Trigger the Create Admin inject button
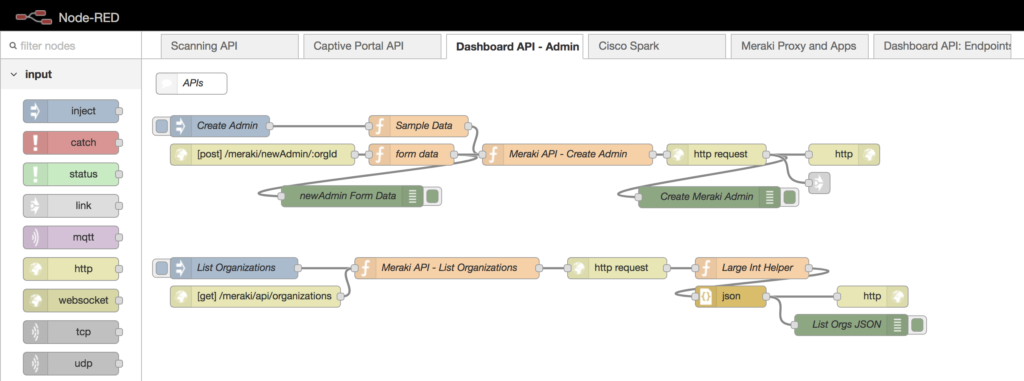Viewport: 1024px width, 381px height. point(161,125)
